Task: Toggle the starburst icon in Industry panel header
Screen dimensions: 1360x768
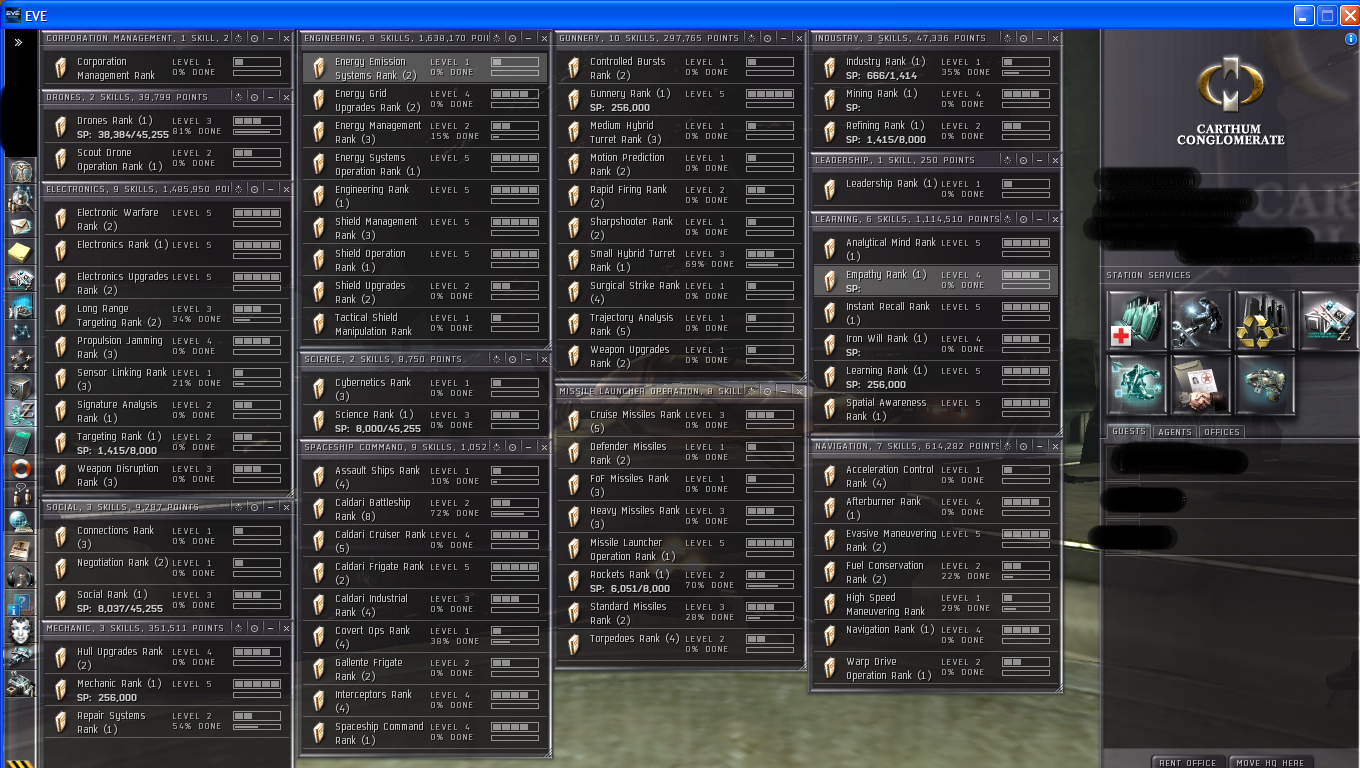Action: point(1008,38)
